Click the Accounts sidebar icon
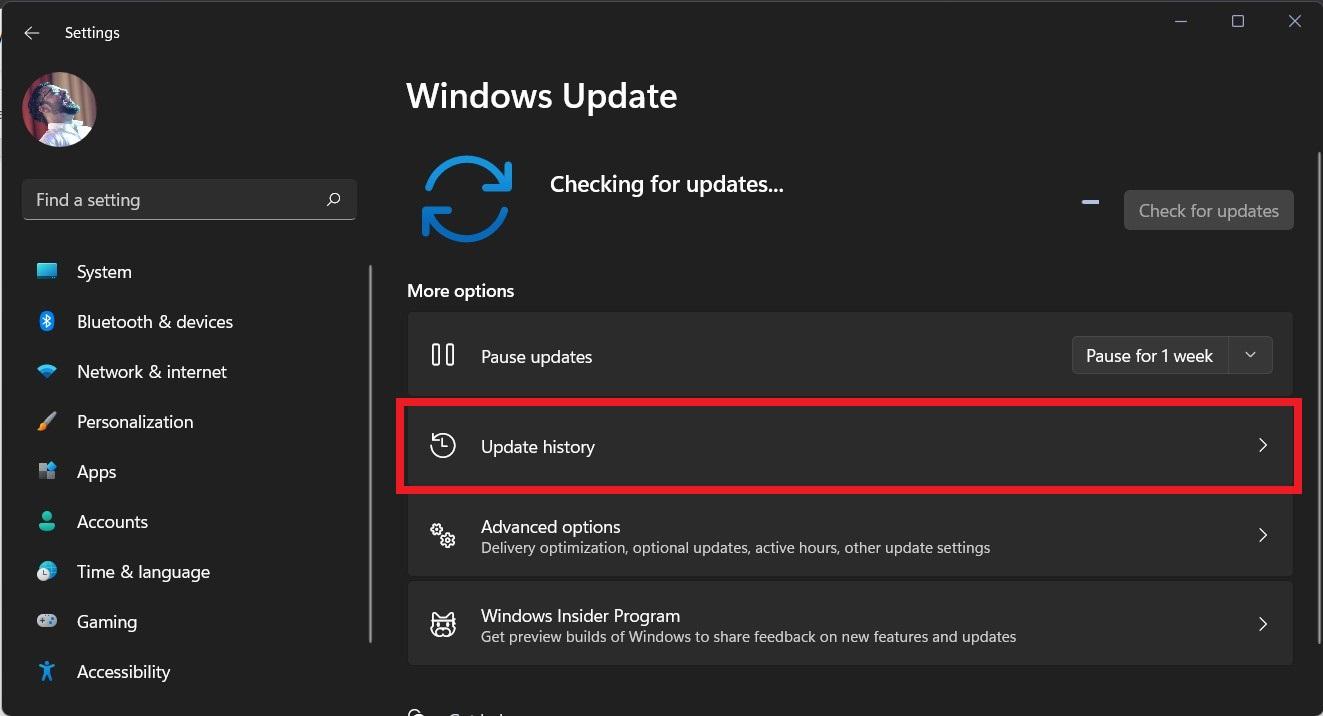Image resolution: width=1323 pixels, height=716 pixels. pos(46,521)
